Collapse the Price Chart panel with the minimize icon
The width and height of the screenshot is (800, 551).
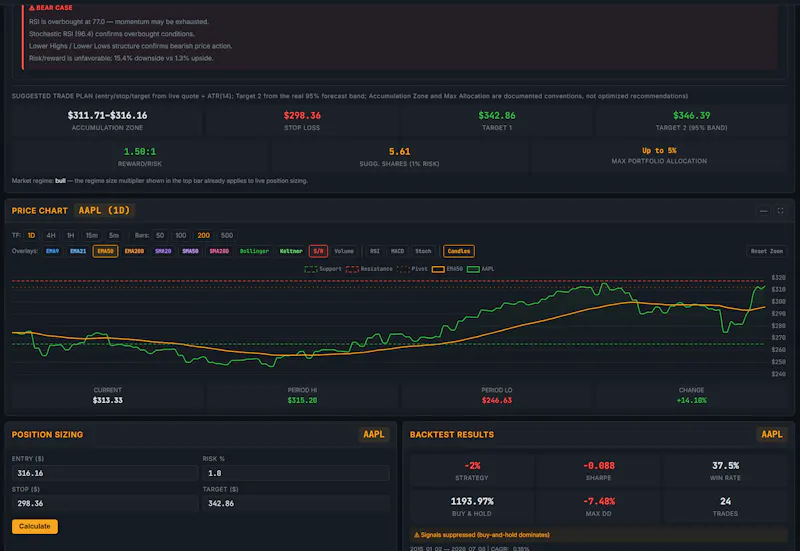[763, 211]
